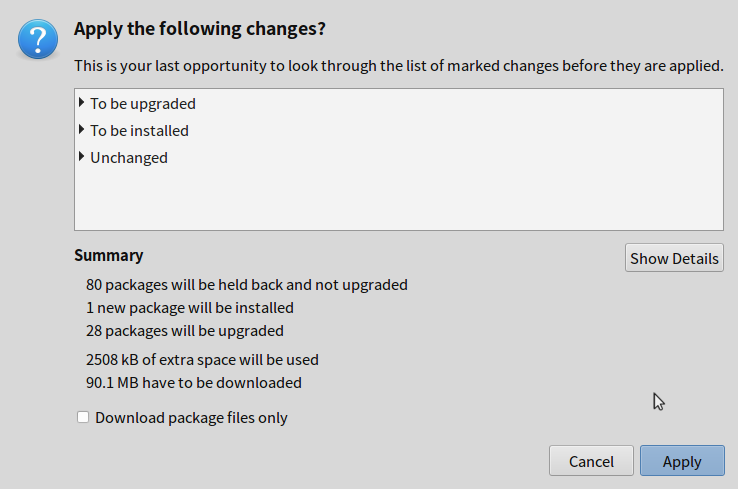Enable the Download package files only checkbox
The height and width of the screenshot is (489, 738).
(x=83, y=417)
